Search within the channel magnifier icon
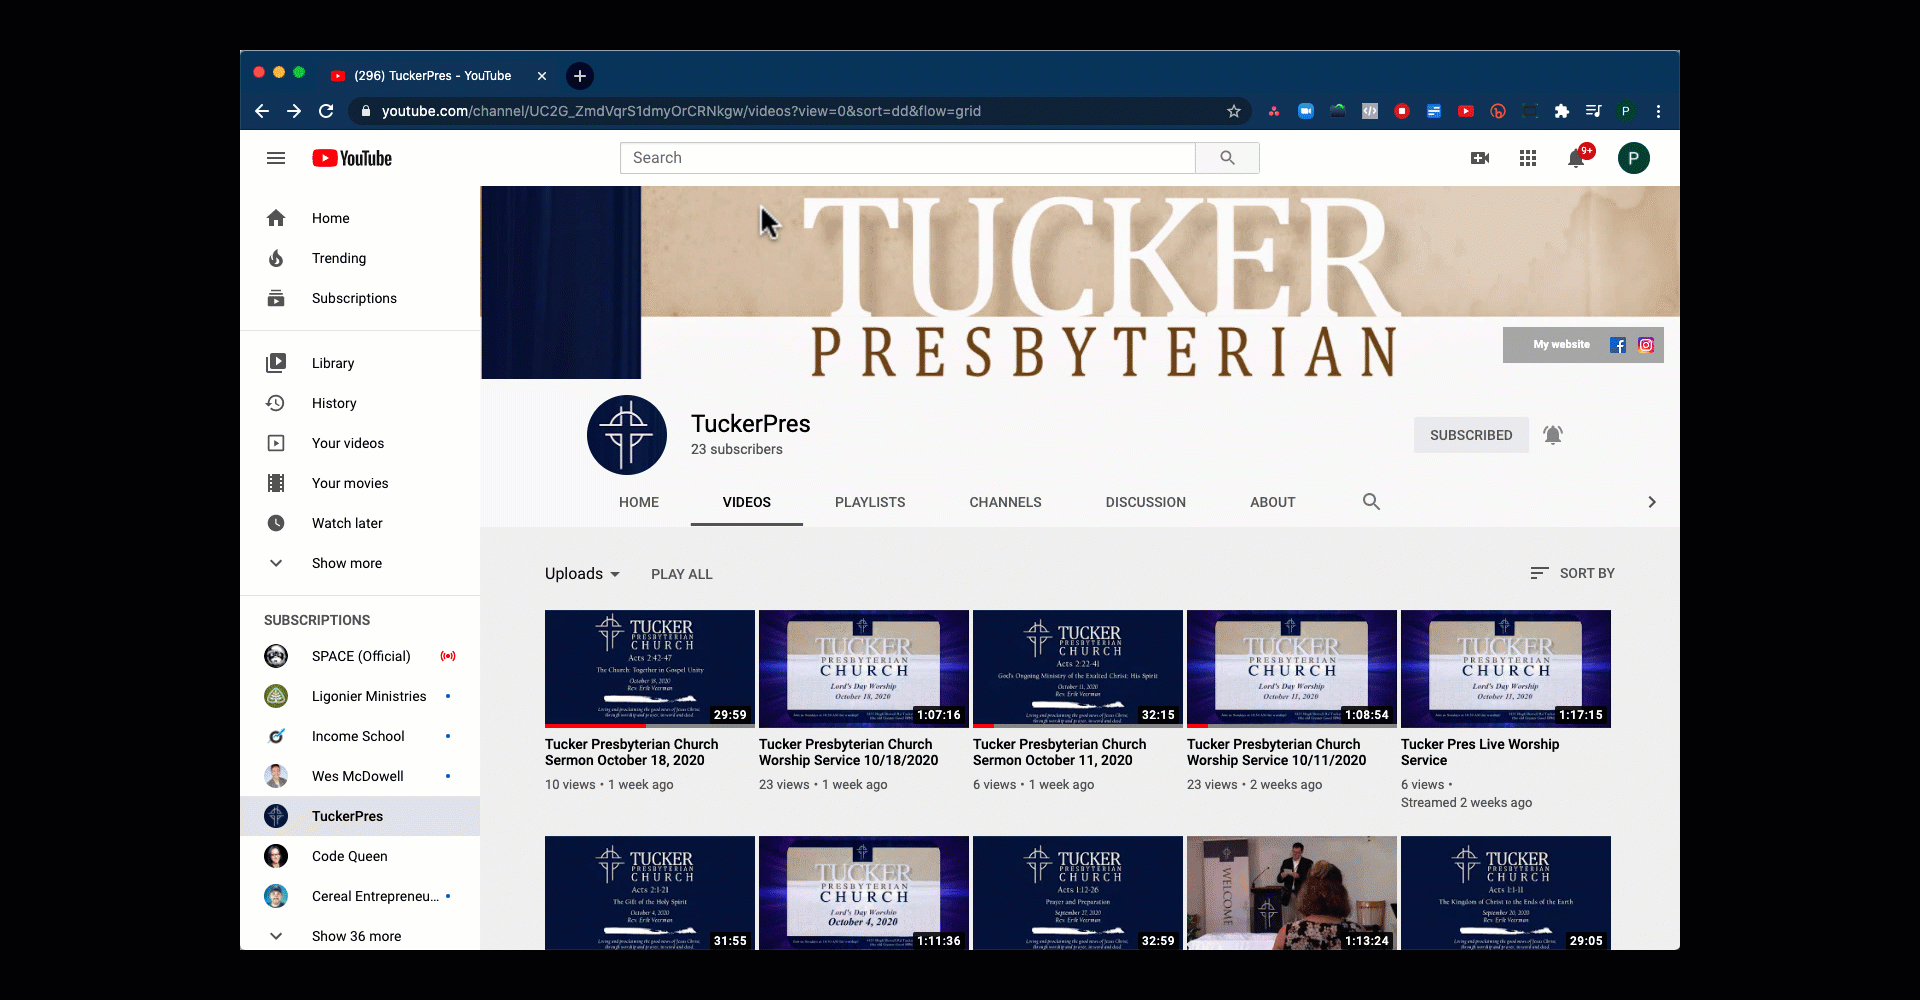Image resolution: width=1920 pixels, height=1000 pixels. pyautogui.click(x=1371, y=502)
